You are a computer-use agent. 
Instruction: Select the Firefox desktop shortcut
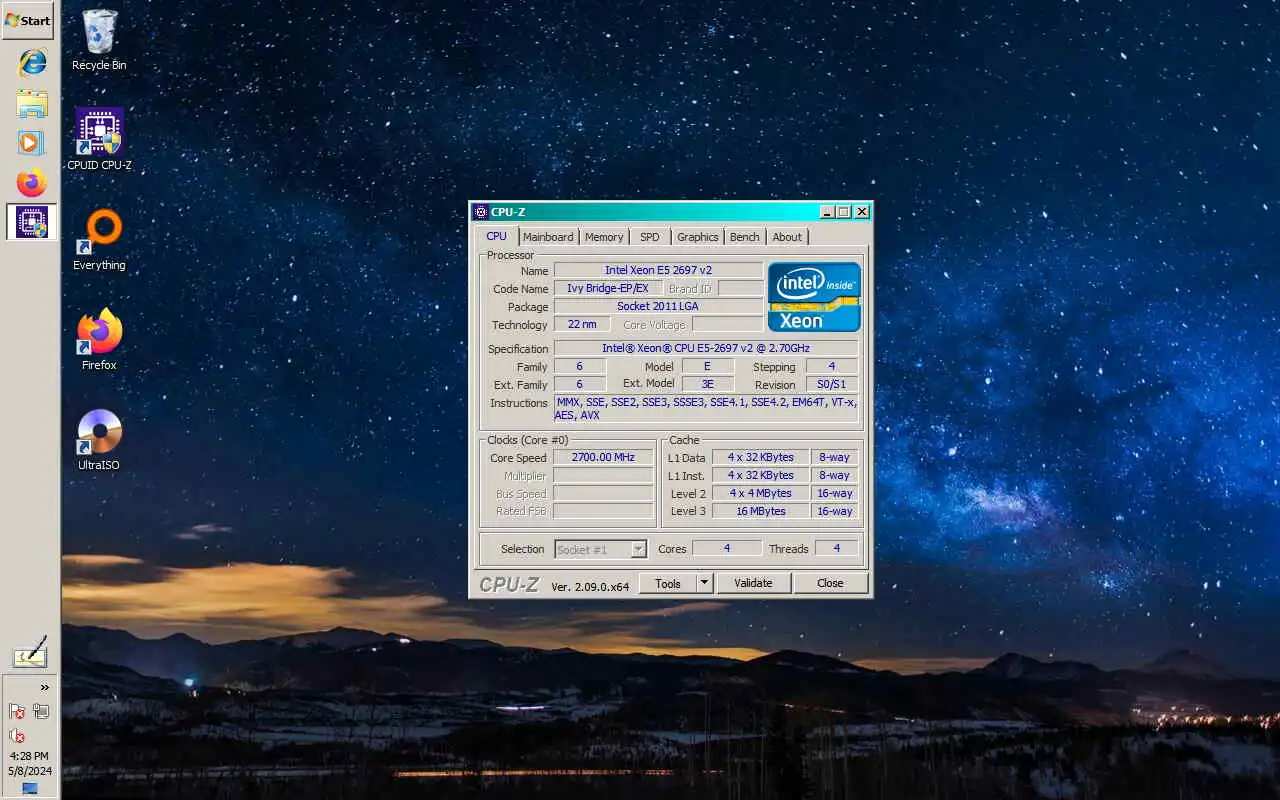click(99, 339)
